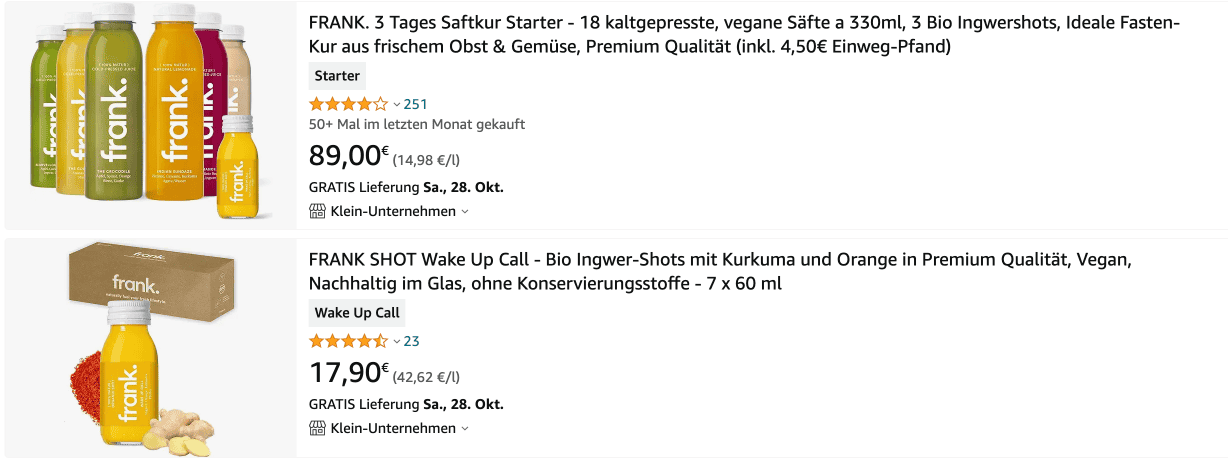
Task: Click Klein-Unternehmen label on first product
Action: pos(393,211)
